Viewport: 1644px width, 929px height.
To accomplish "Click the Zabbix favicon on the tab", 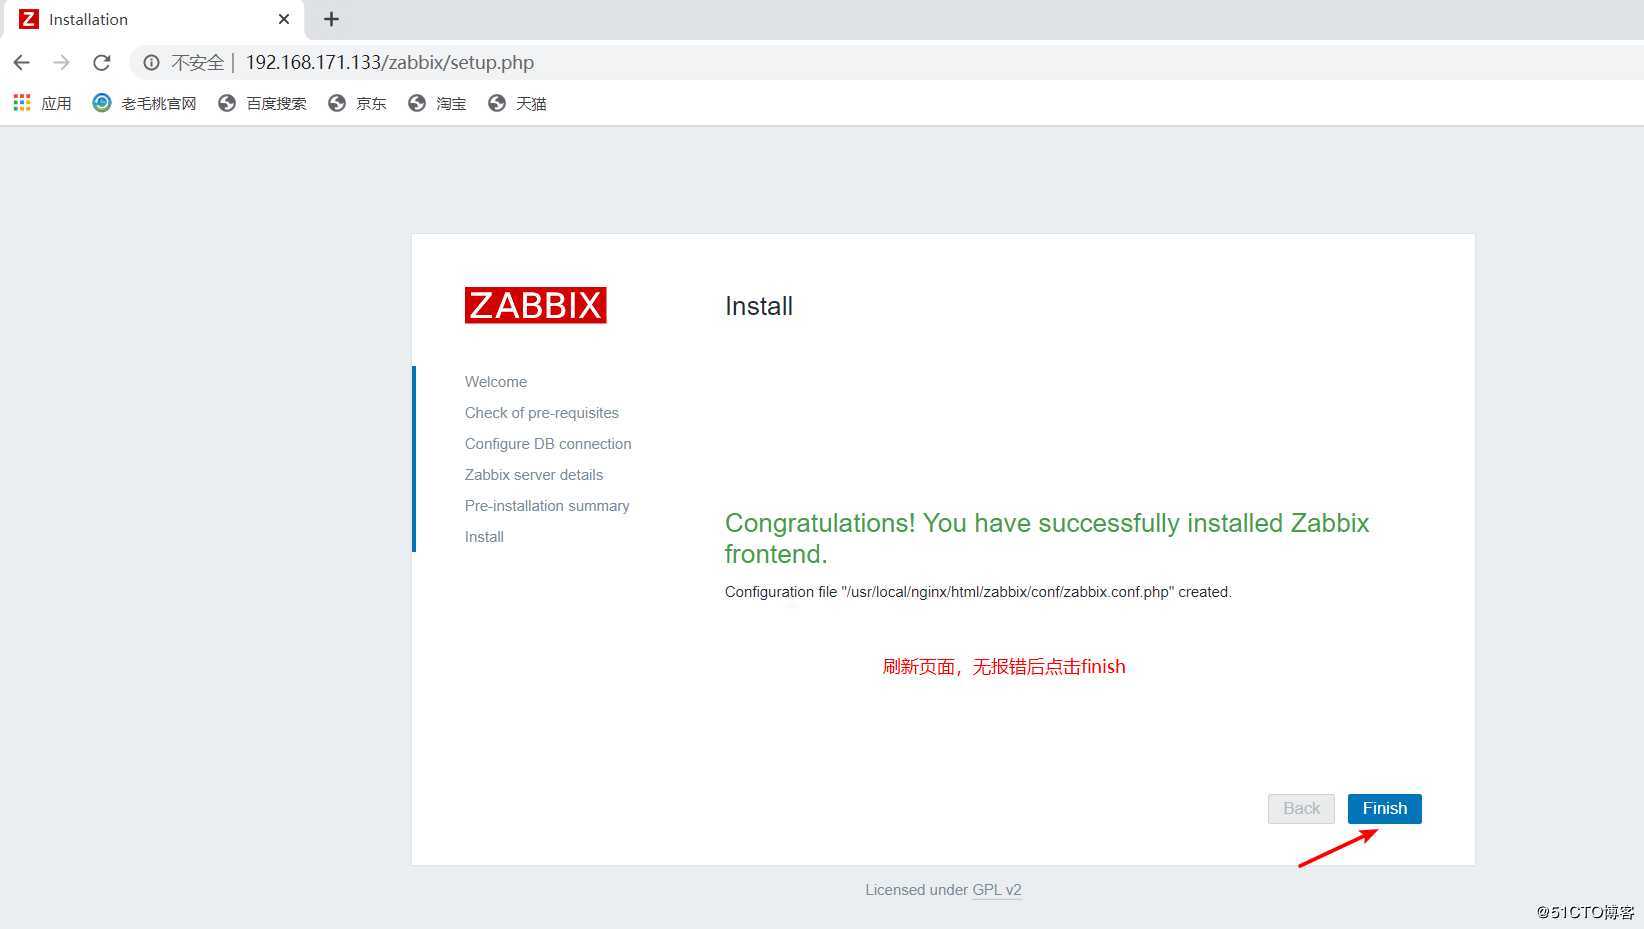I will pyautogui.click(x=29, y=19).
